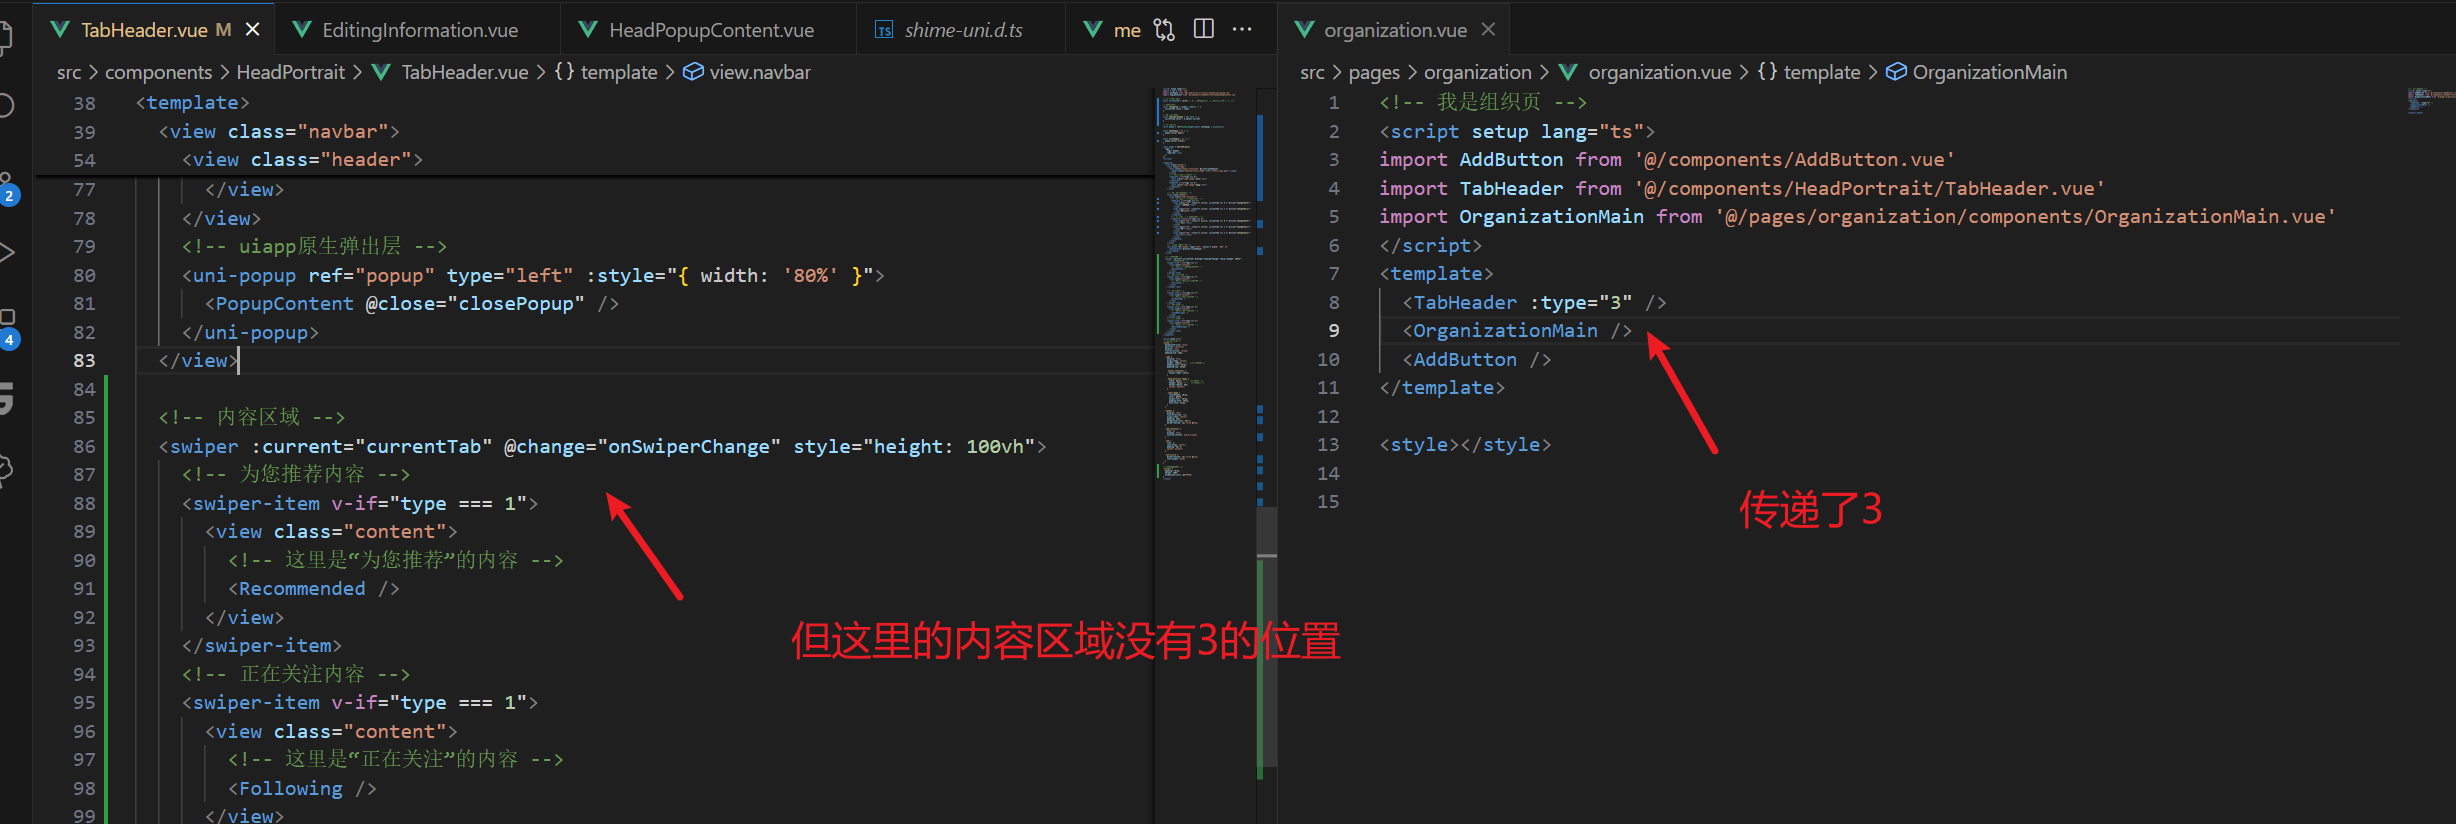Click the closing </uni-popup> tag

[x=250, y=332]
